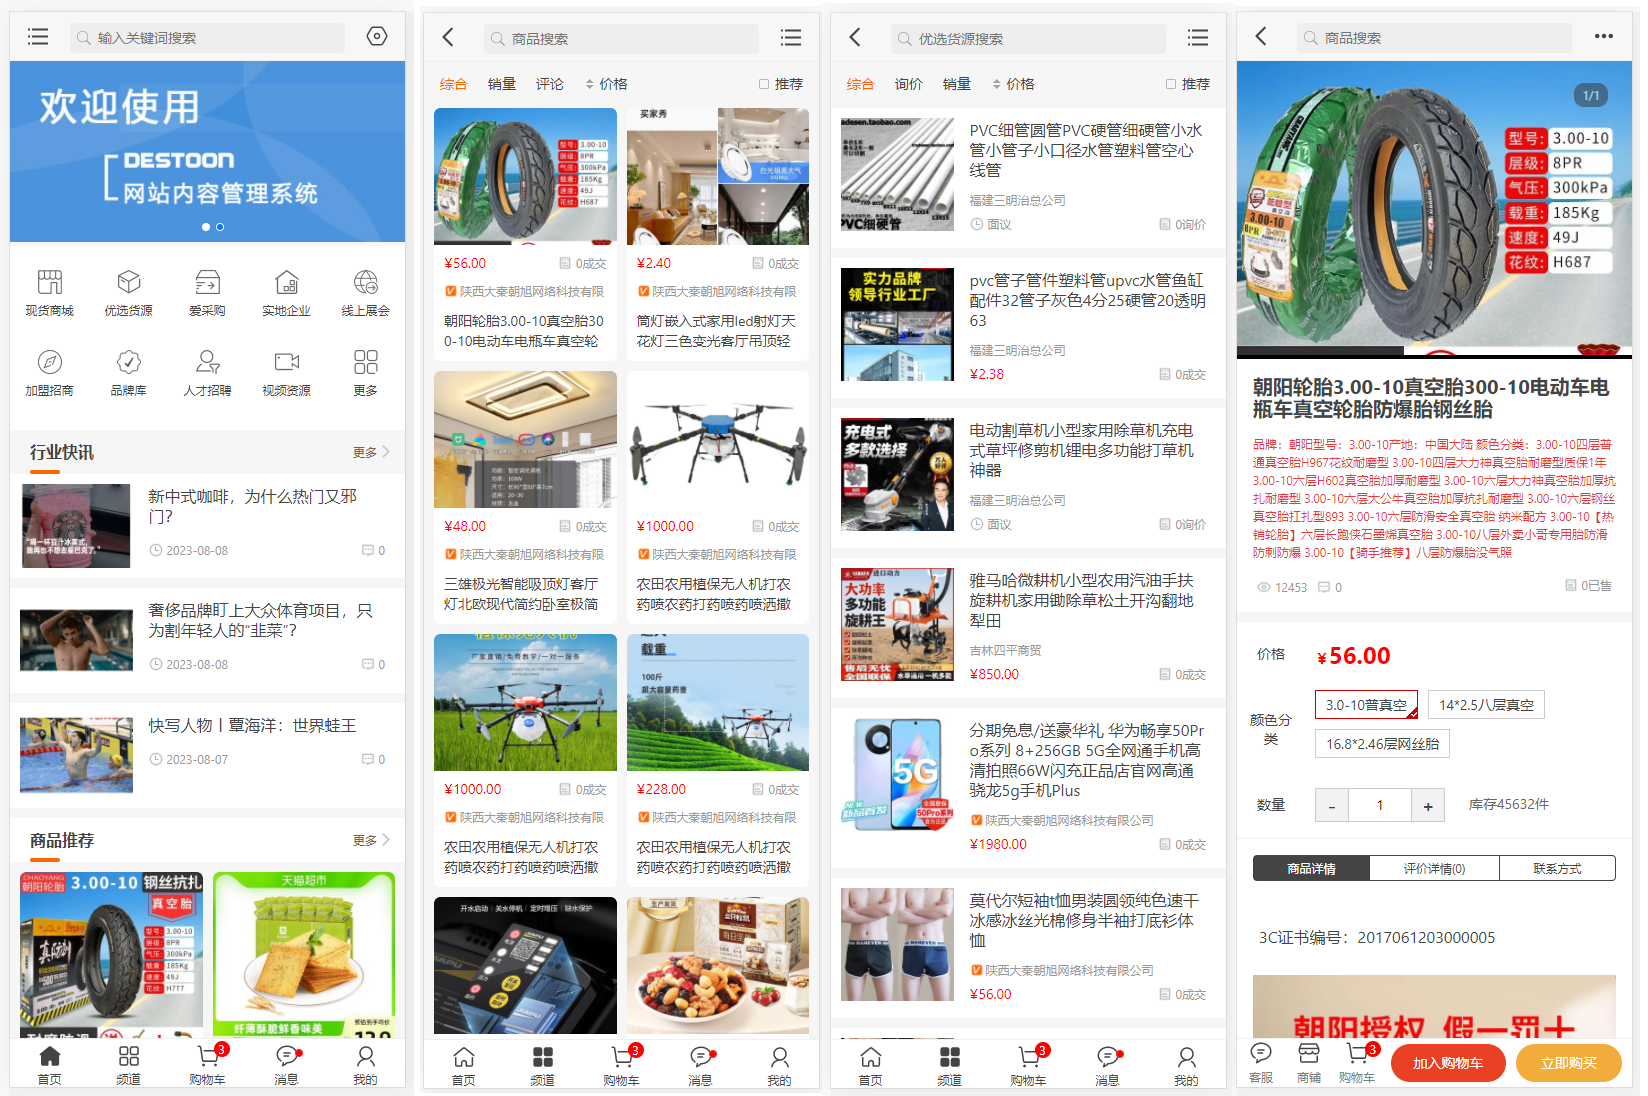Viewport: 1648px width, 1096px height.
Task: Increase quantity with plus stepper
Action: pyautogui.click(x=1427, y=806)
